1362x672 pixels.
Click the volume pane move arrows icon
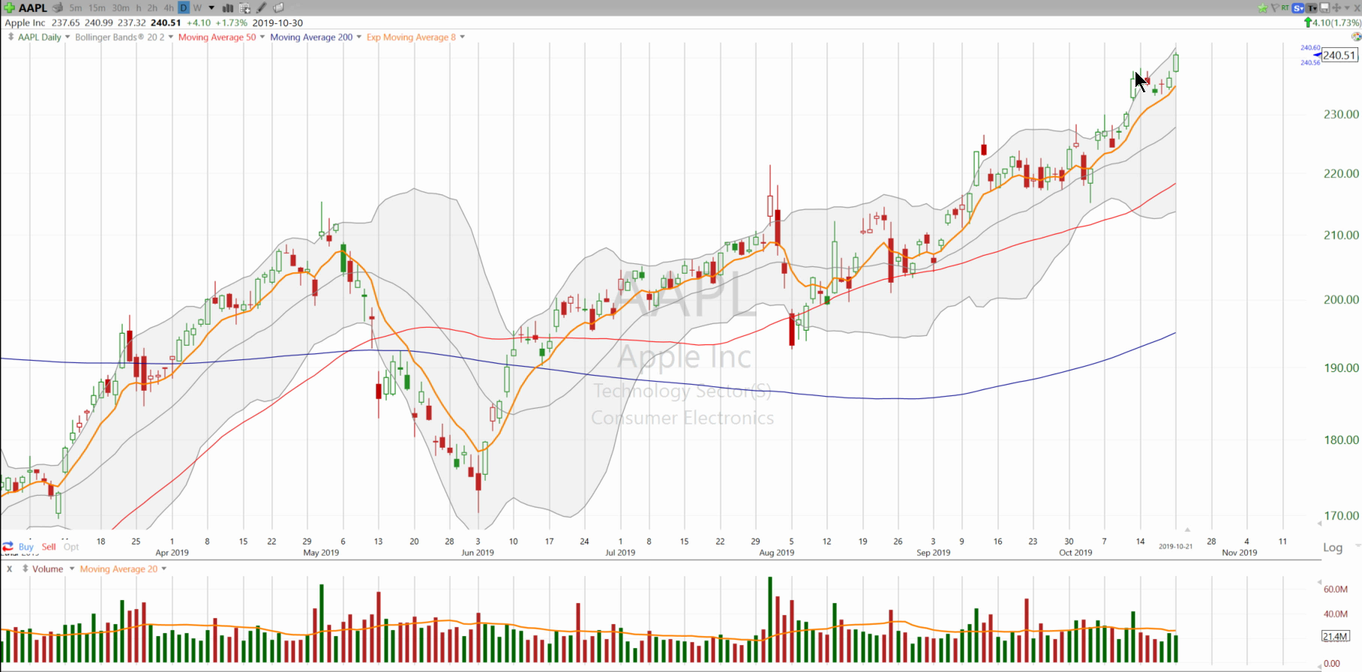pos(25,569)
